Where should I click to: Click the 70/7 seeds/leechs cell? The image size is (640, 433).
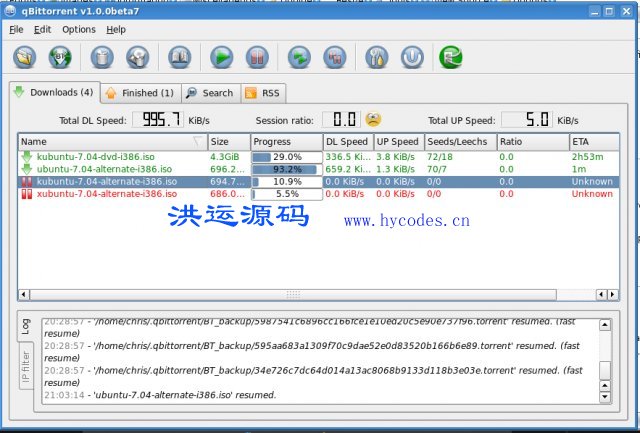(x=436, y=169)
